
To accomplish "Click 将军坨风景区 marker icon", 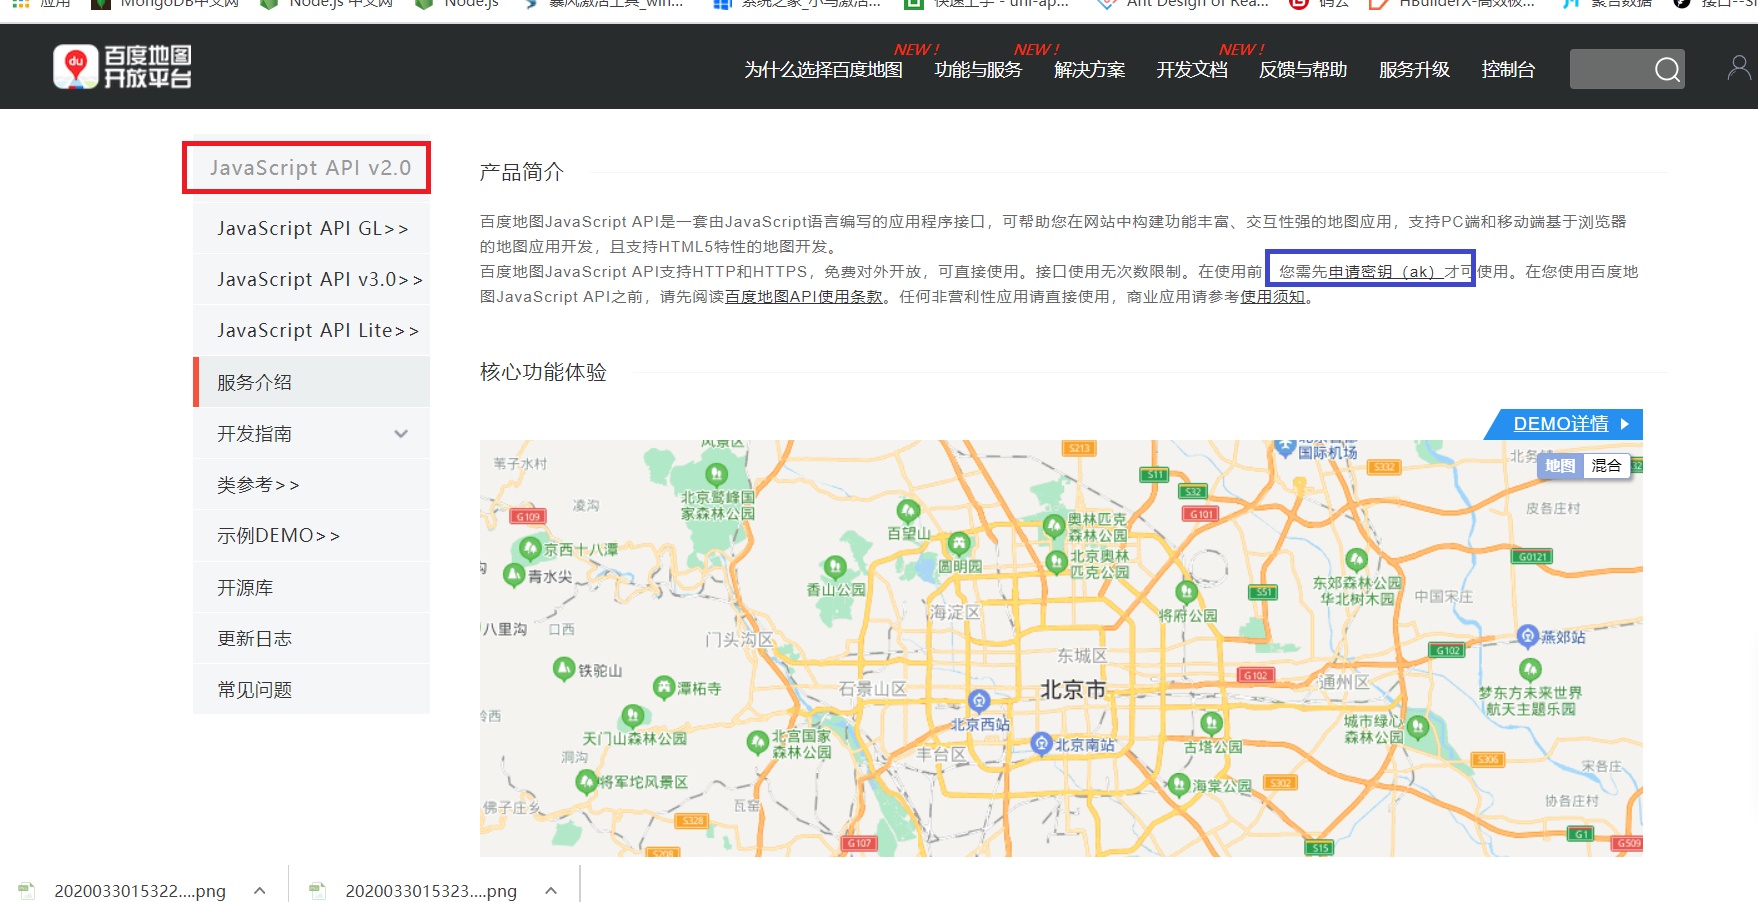I will pyautogui.click(x=586, y=782).
